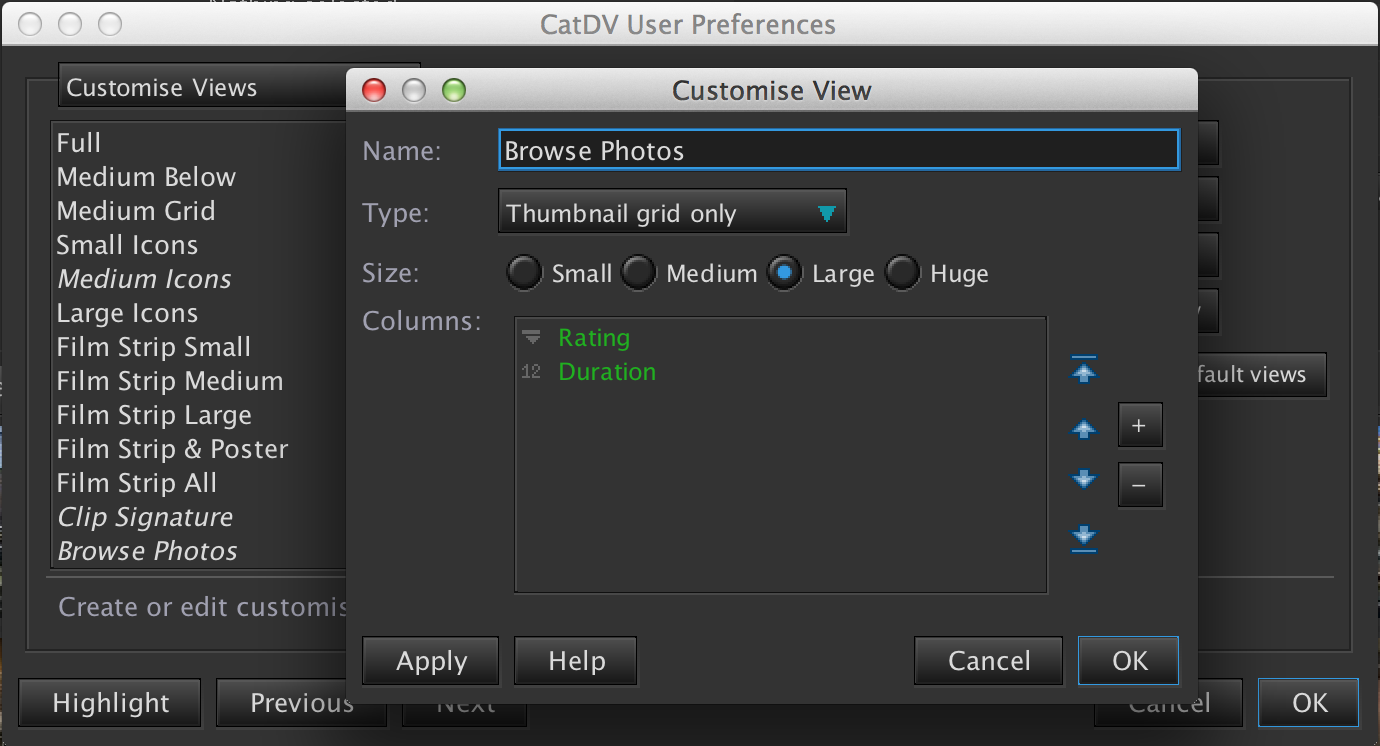This screenshot has height=746, width=1380.
Task: Remove a column with the minus button
Action: pos(1139,486)
